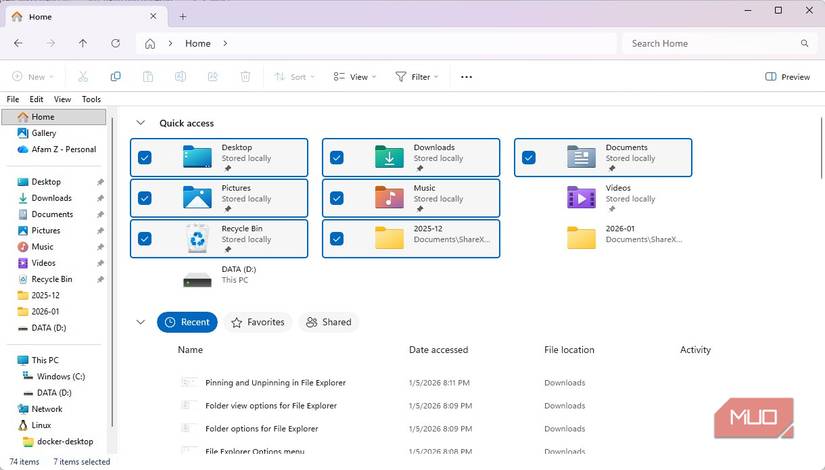The height and width of the screenshot is (470, 825).
Task: Click the Delete trash toolbar icon
Action: click(245, 77)
